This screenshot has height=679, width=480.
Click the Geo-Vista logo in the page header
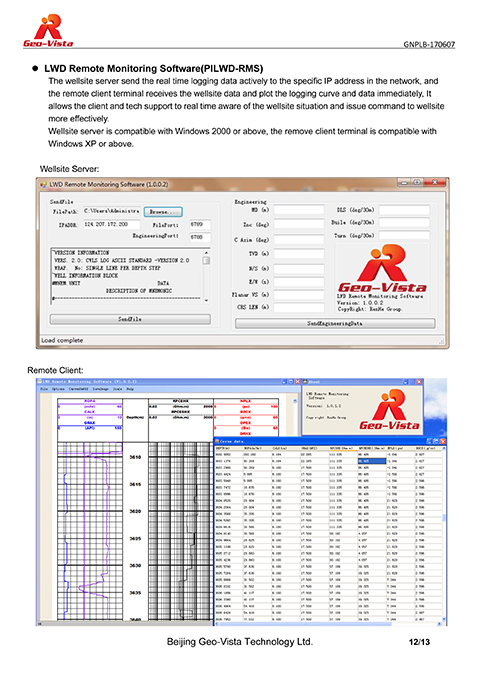(x=48, y=30)
